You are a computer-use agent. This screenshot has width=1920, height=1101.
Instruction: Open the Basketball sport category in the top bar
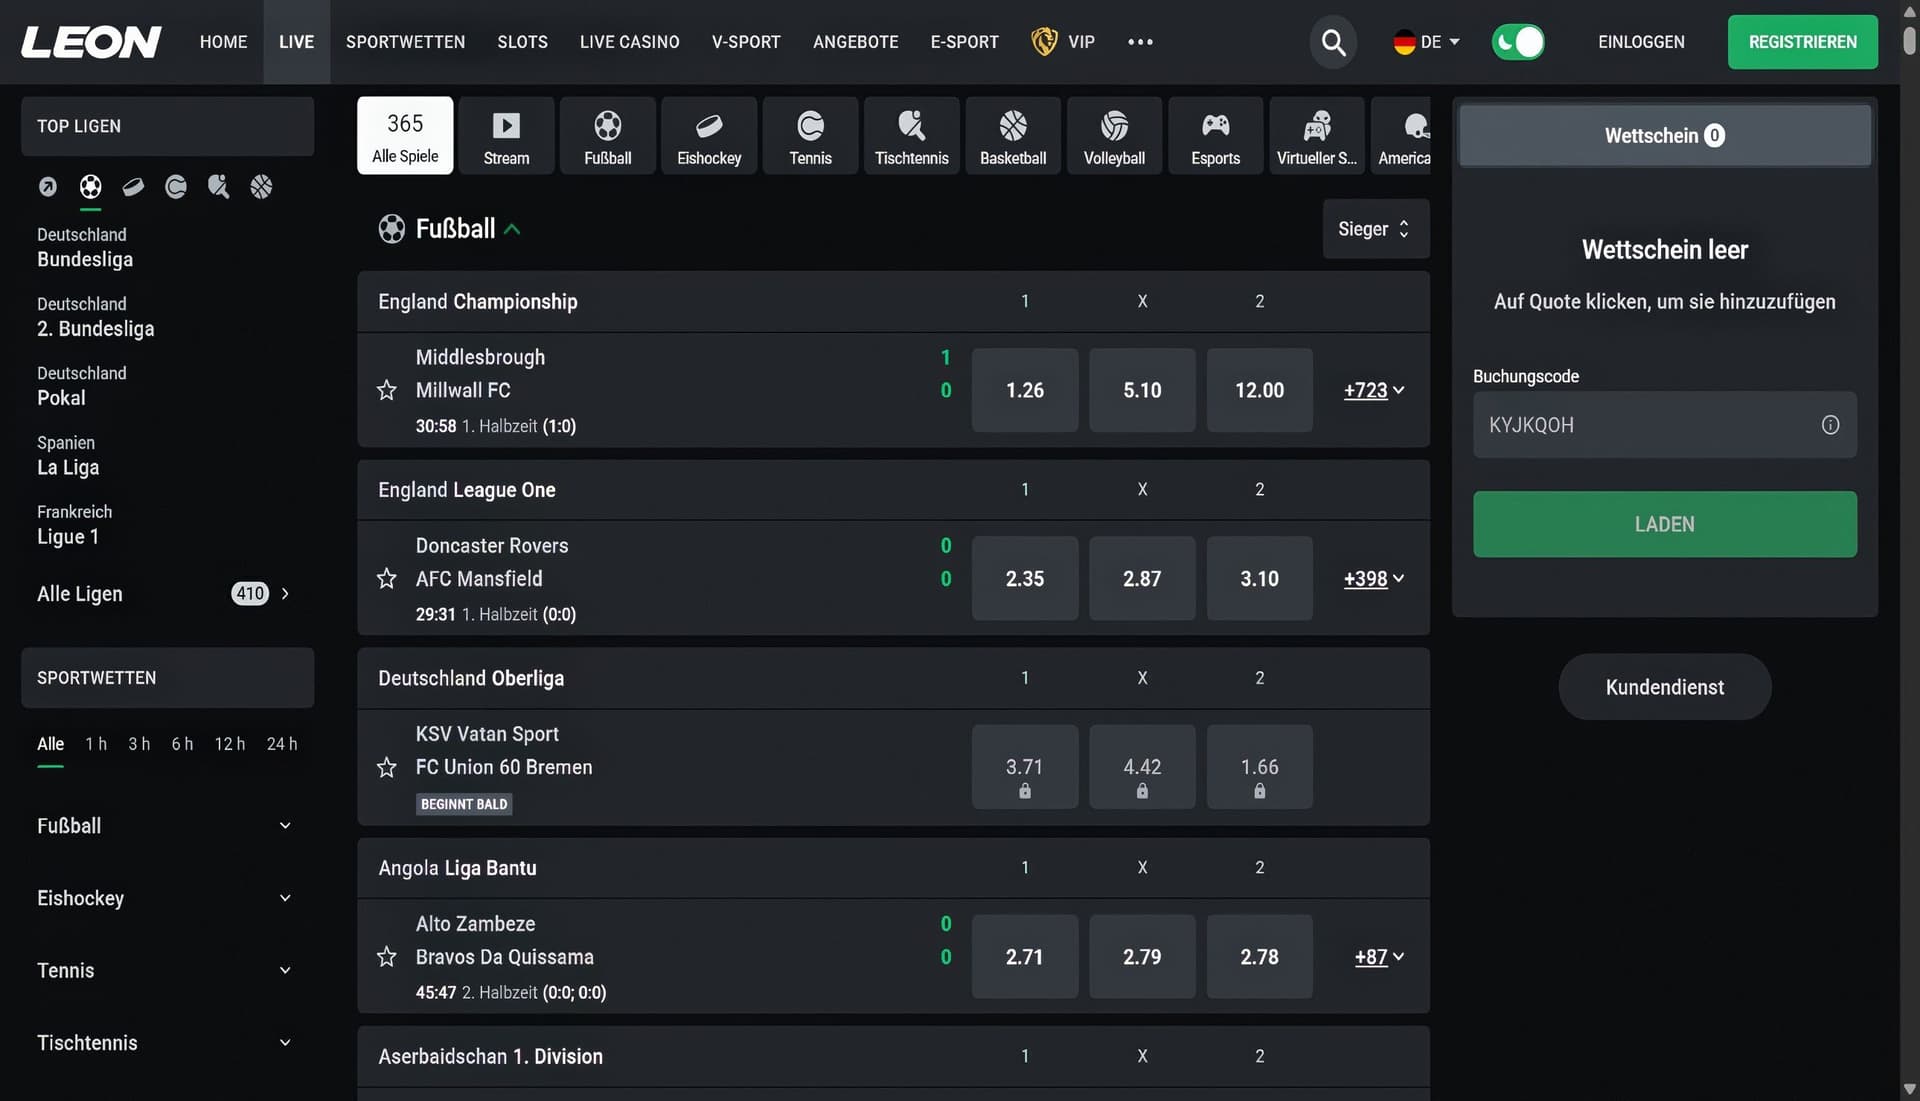[x=1012, y=135]
